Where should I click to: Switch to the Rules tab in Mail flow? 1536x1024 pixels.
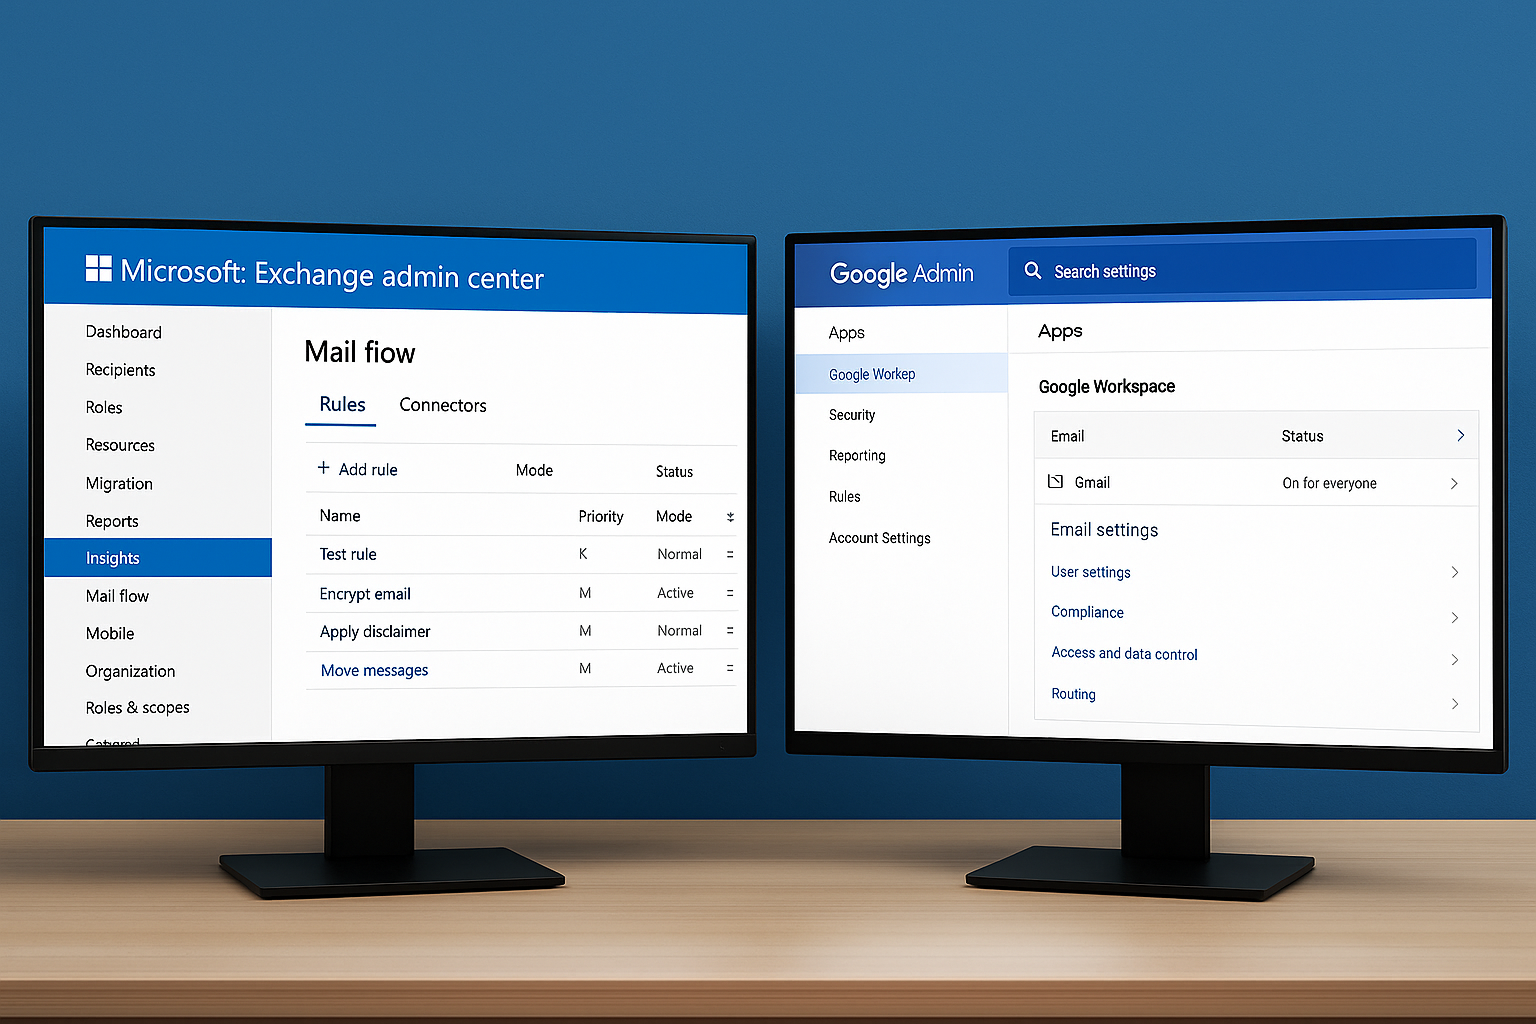[x=342, y=405]
